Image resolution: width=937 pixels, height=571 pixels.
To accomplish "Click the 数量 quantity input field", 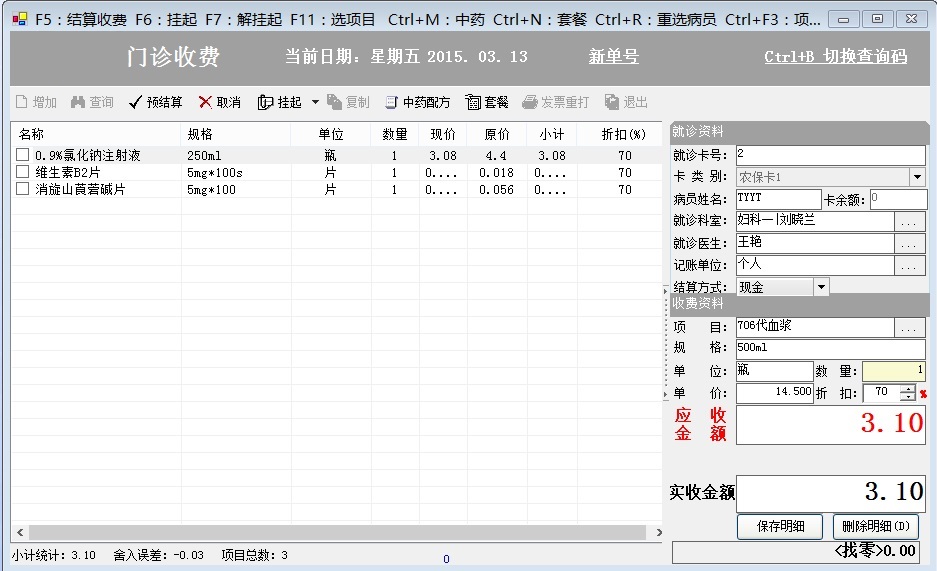I will (894, 371).
